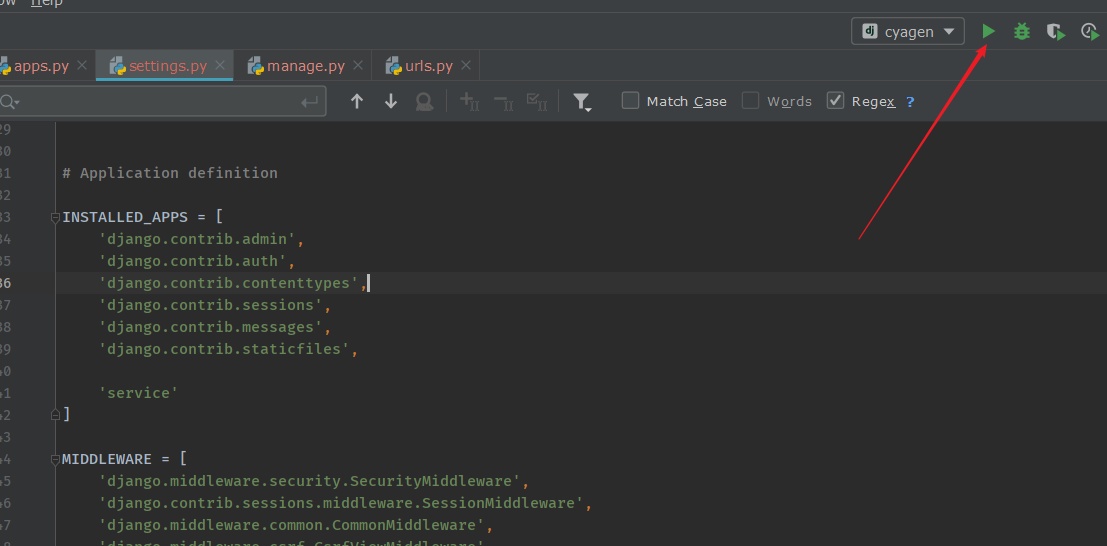Click fold marker at INSTALLED_APPS closing bracket

point(55,415)
